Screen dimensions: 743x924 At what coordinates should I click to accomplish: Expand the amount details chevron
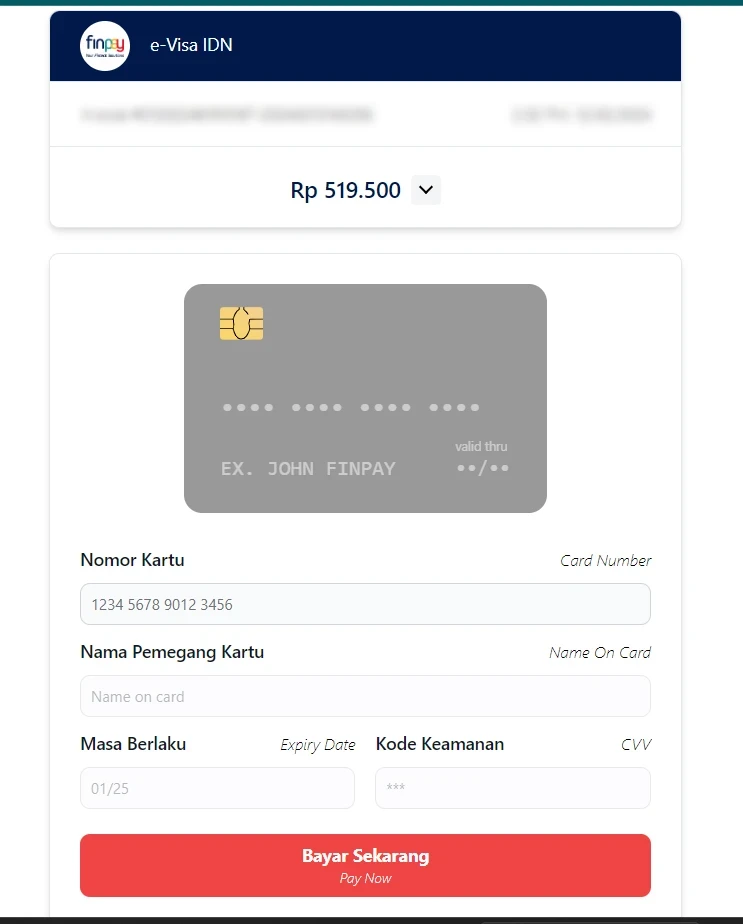pyautogui.click(x=426, y=190)
